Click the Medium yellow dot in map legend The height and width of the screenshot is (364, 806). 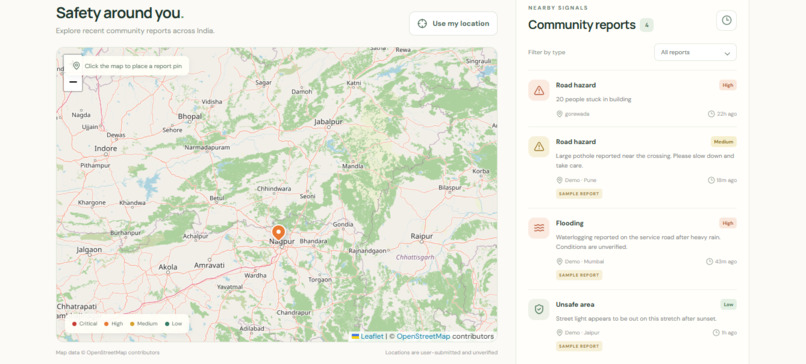pyautogui.click(x=132, y=324)
